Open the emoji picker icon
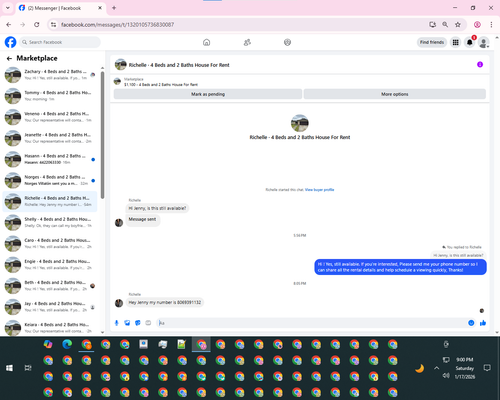The width and height of the screenshot is (500, 400). pyautogui.click(x=471, y=323)
